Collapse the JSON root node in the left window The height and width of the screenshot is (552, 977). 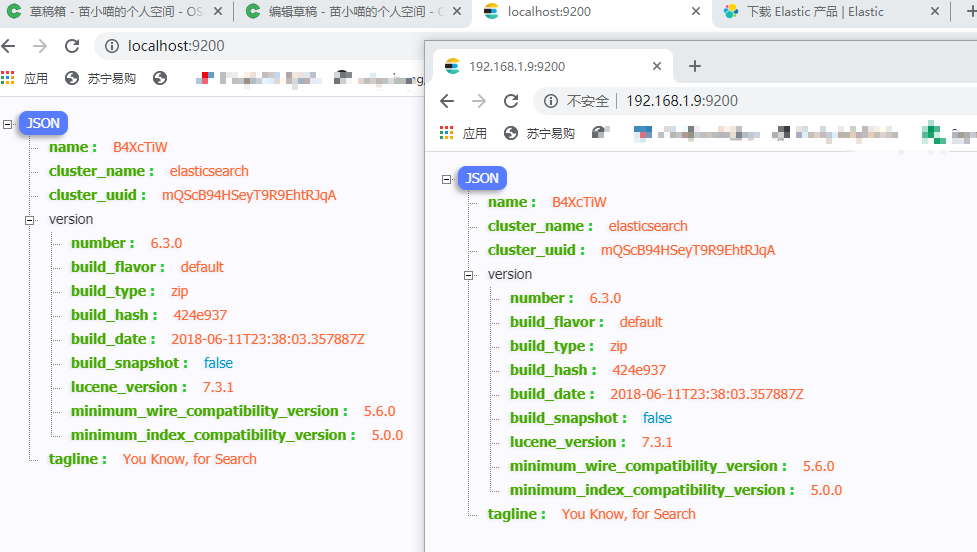pyautogui.click(x=7, y=124)
